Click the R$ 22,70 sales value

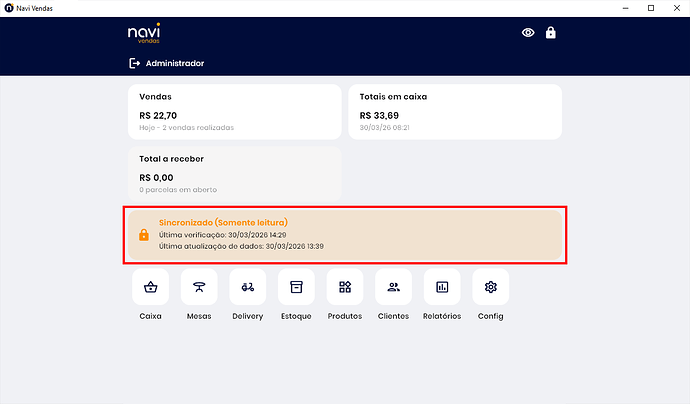158,116
